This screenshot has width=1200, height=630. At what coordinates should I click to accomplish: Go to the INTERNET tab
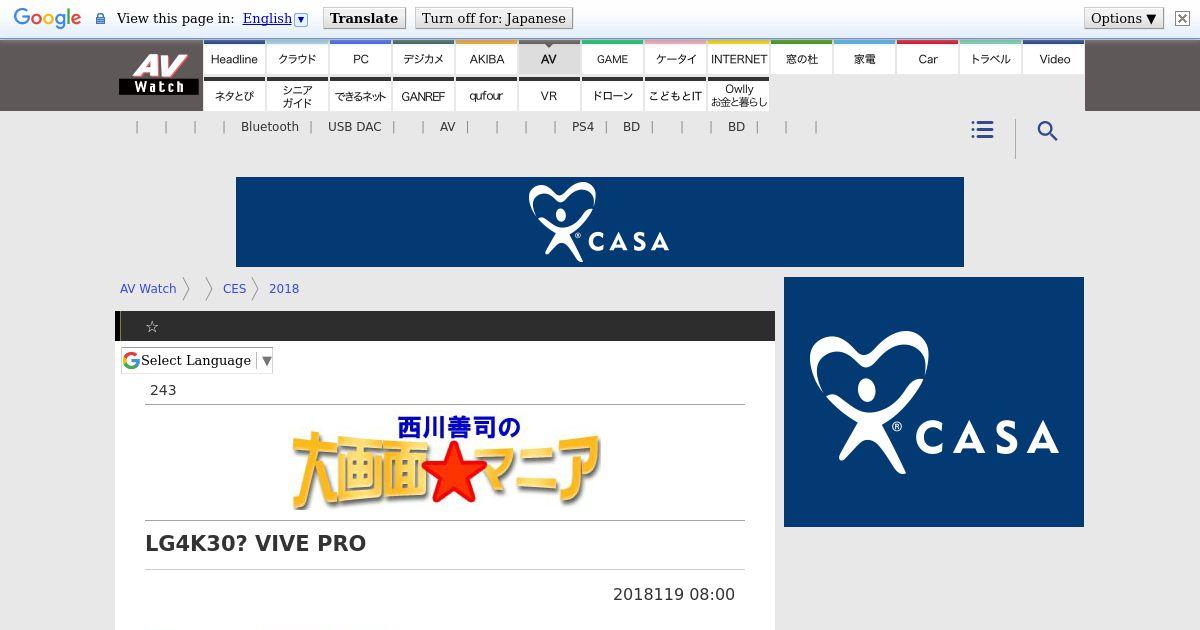[x=739, y=58]
